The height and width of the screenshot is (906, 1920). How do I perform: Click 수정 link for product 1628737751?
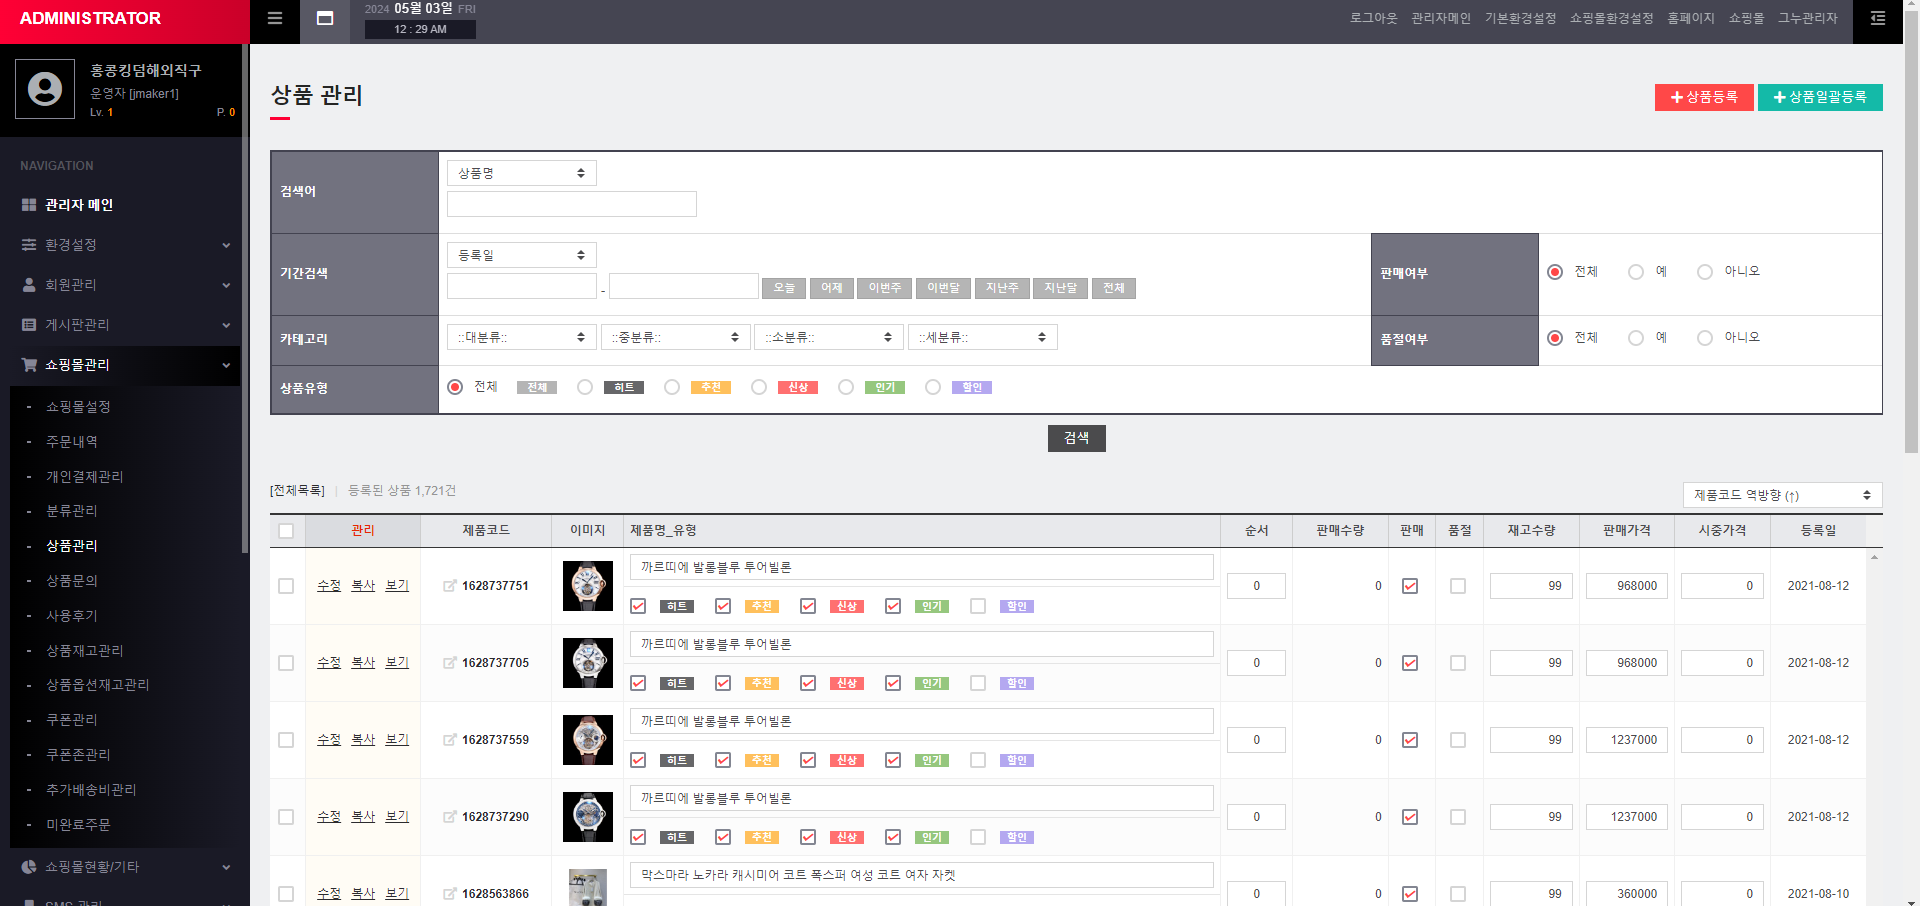click(329, 586)
